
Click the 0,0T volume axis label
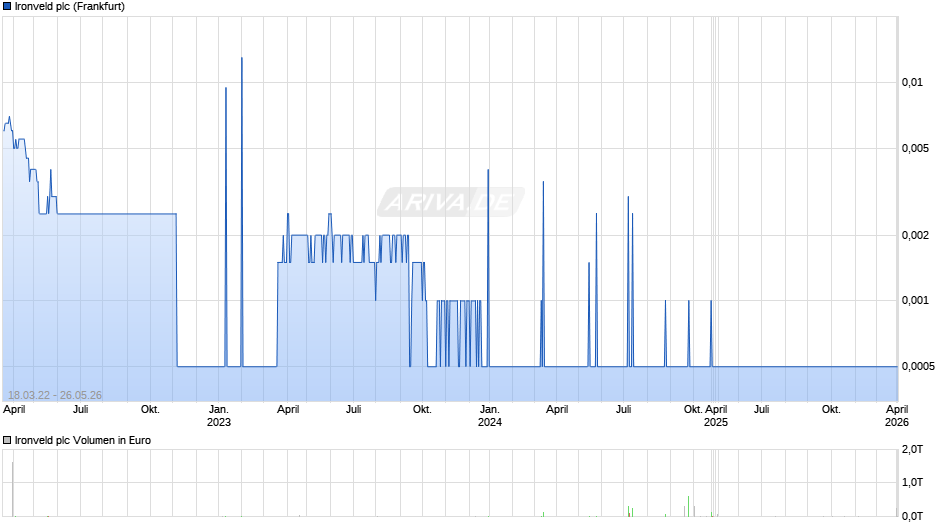(x=912, y=516)
